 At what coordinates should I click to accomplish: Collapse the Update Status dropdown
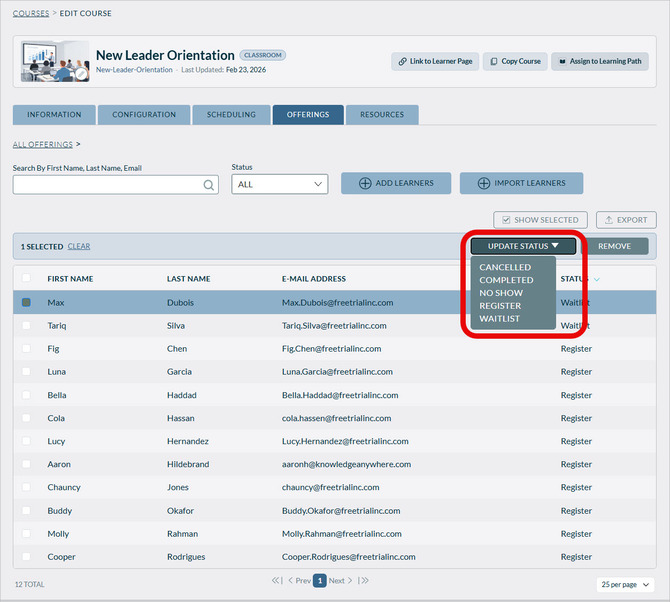523,246
